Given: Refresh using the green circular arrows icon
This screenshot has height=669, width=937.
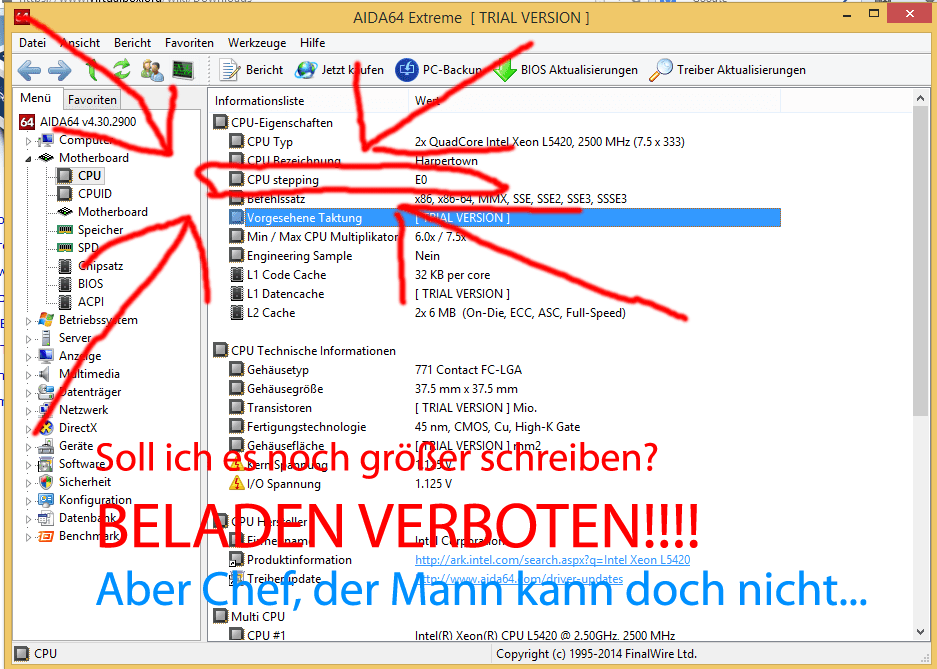Looking at the screenshot, I should coord(122,70).
